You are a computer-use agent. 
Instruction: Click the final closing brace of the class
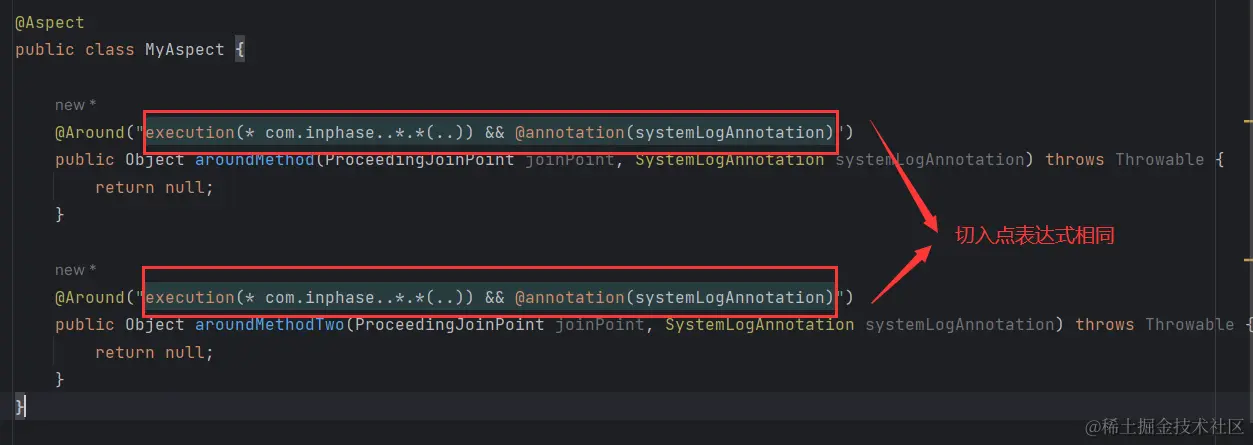point(20,406)
